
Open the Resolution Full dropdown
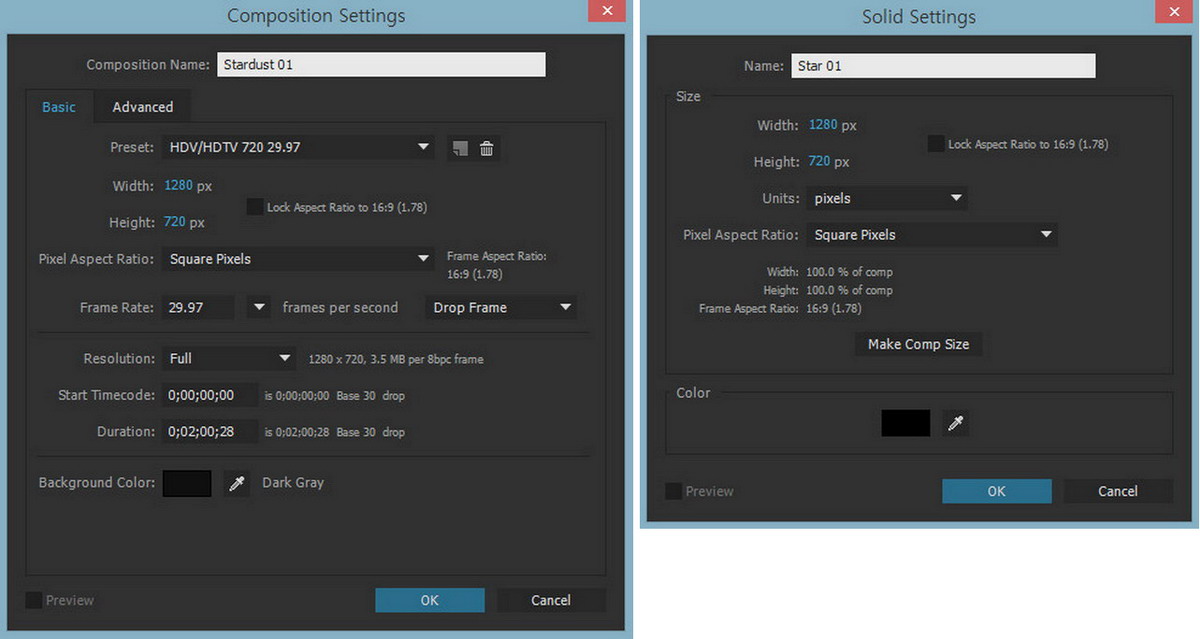(x=227, y=358)
